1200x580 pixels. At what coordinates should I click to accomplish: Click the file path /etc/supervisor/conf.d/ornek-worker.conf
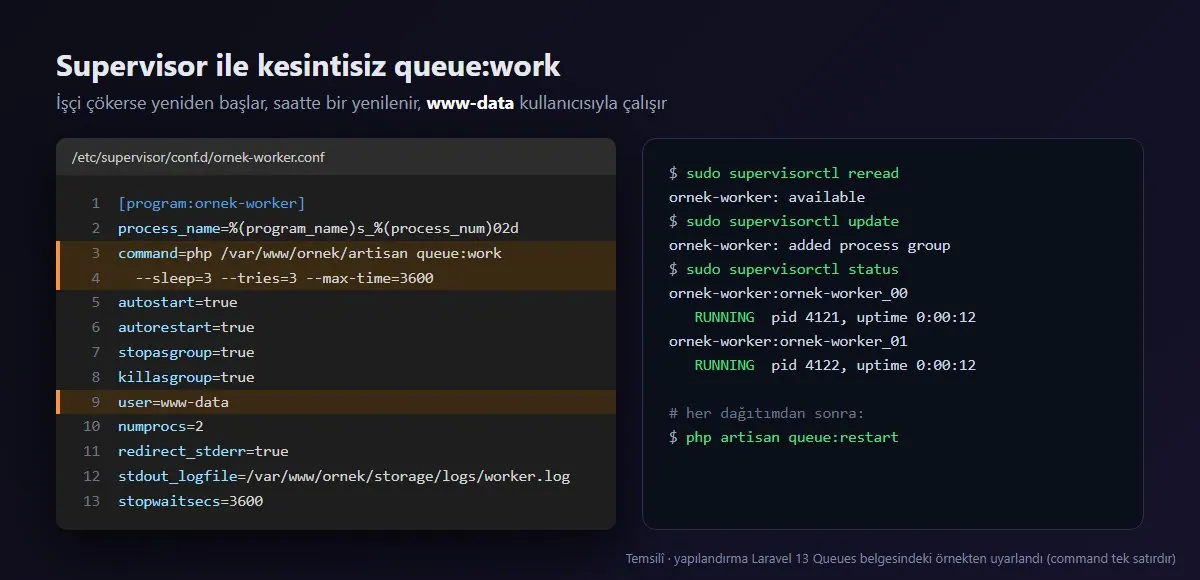pos(198,158)
